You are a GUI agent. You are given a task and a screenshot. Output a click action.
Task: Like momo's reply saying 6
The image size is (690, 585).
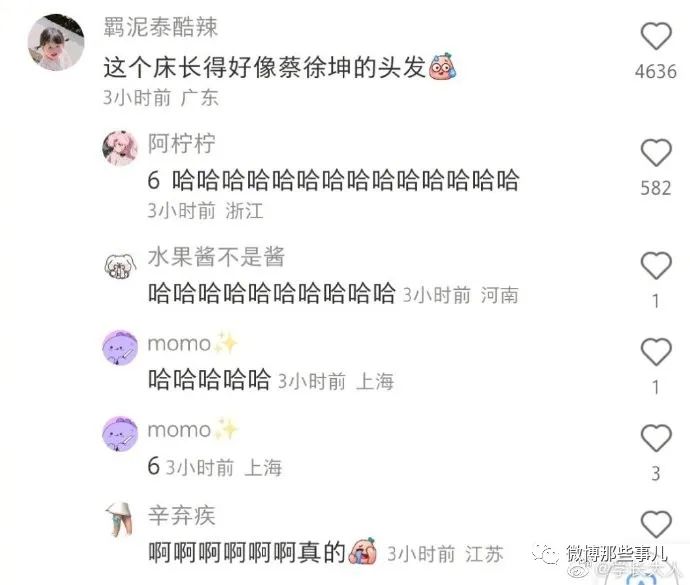click(656, 438)
